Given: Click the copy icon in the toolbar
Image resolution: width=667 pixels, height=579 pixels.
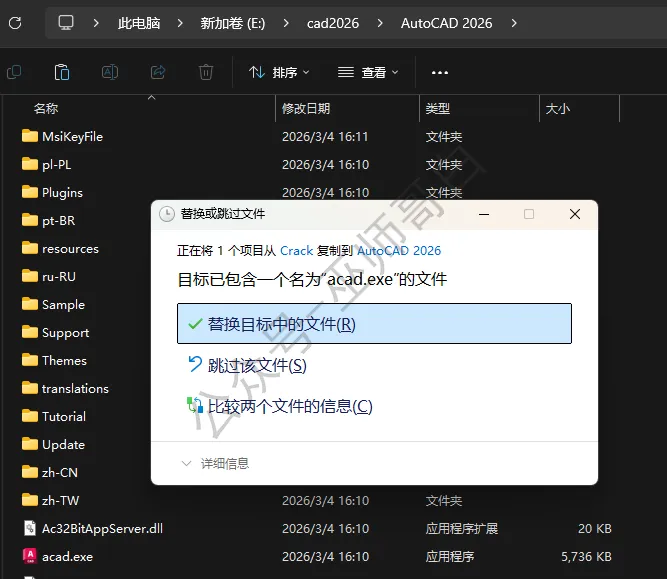Looking at the screenshot, I should click(x=14, y=72).
